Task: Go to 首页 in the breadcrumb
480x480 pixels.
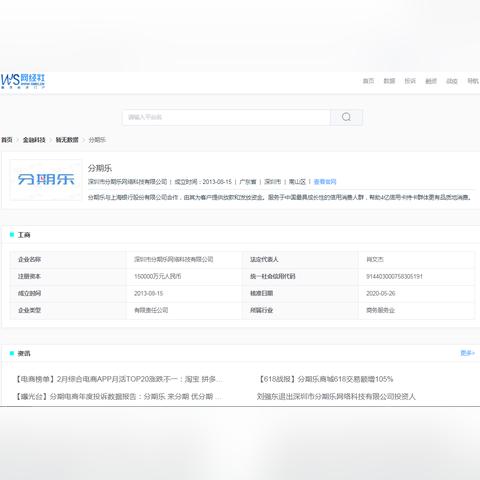Action: click(7, 140)
